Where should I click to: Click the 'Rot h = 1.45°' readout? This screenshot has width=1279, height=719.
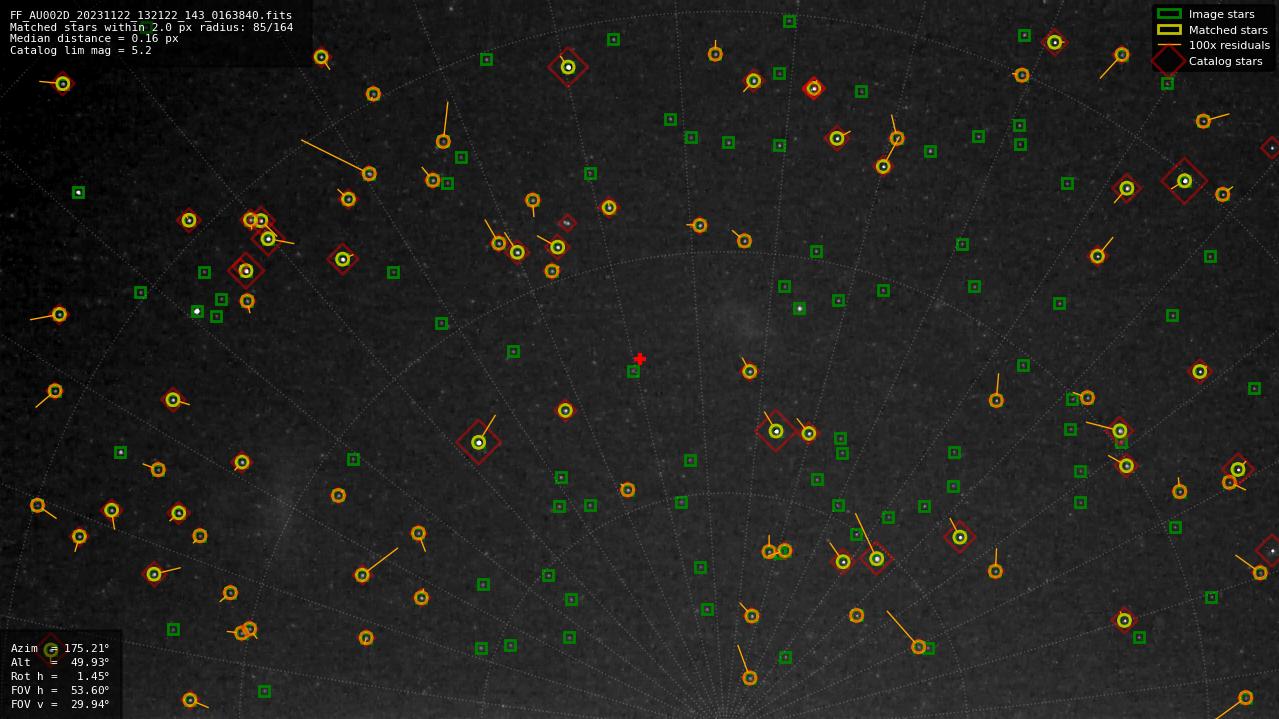pyautogui.click(x=60, y=676)
